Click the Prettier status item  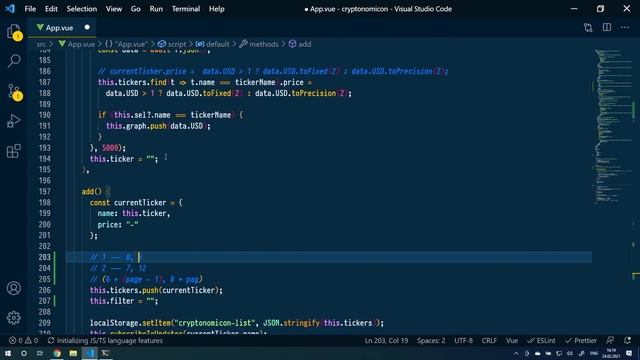[x=581, y=340]
